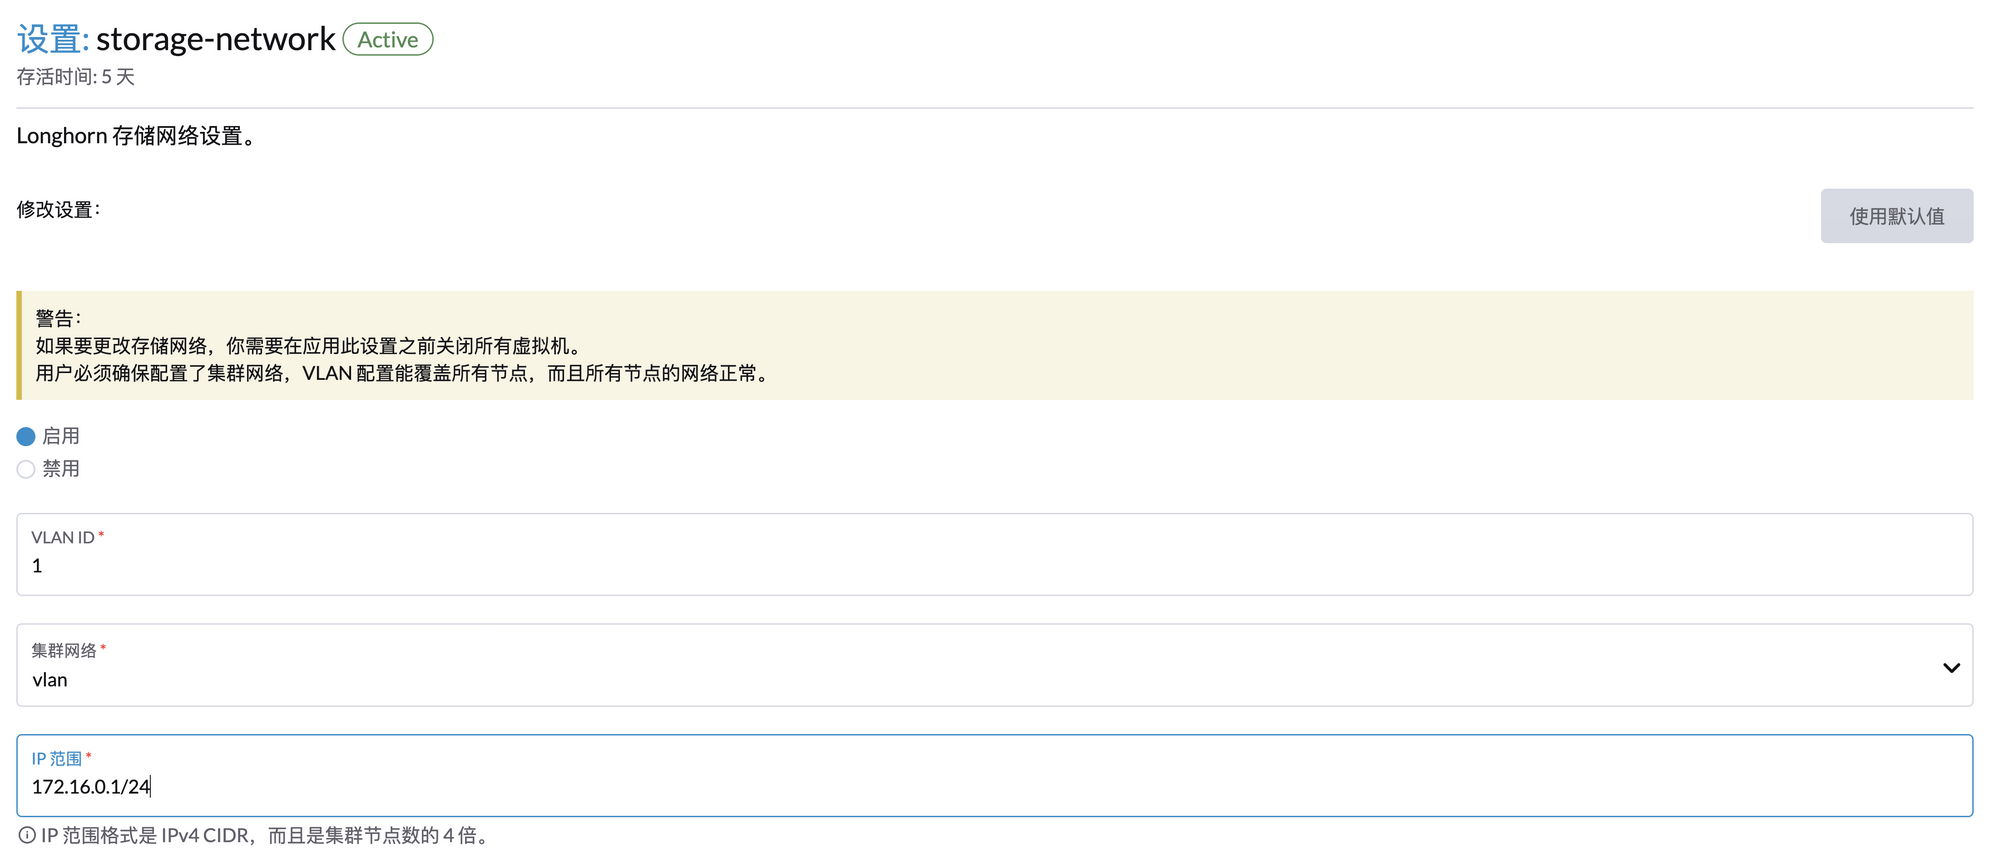Click the VLAN ID field label
The image size is (2000, 856).
(x=63, y=538)
